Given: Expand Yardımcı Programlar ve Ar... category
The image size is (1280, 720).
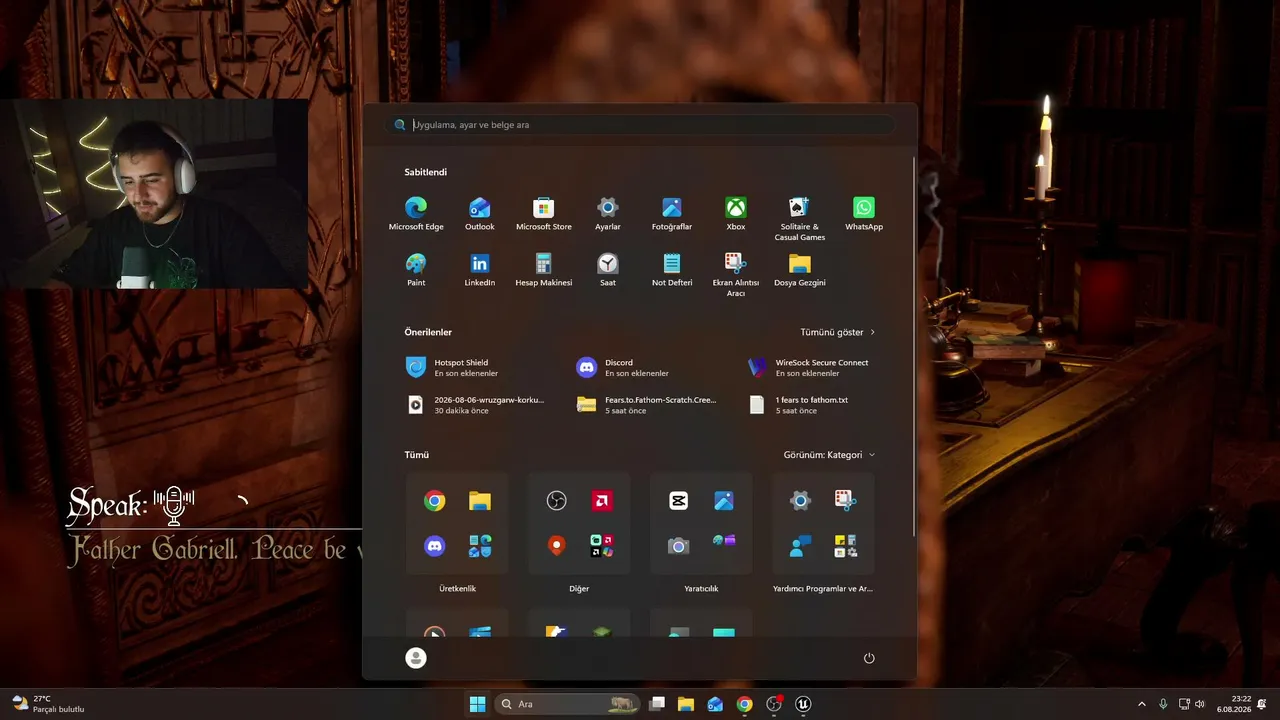Looking at the screenshot, I should click(845, 546).
